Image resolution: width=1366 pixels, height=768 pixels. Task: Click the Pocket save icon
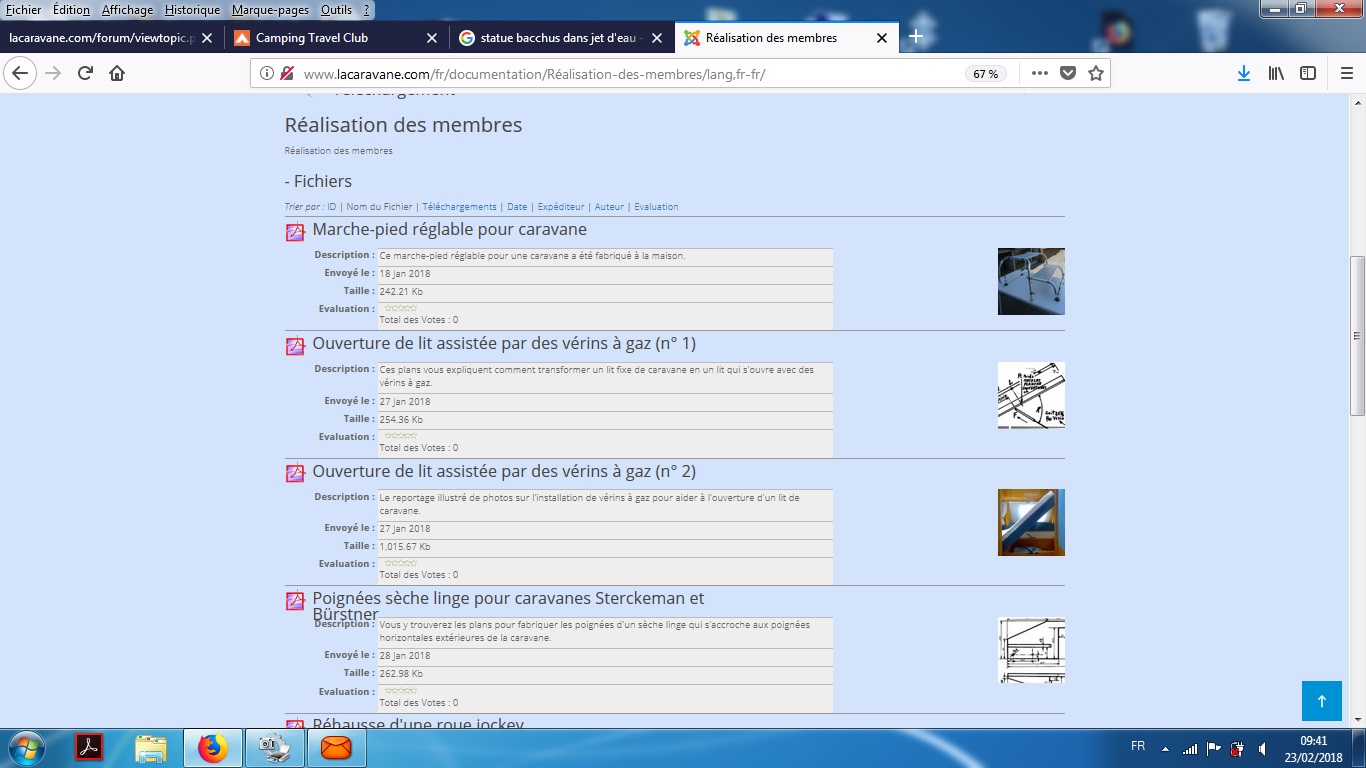(1068, 73)
